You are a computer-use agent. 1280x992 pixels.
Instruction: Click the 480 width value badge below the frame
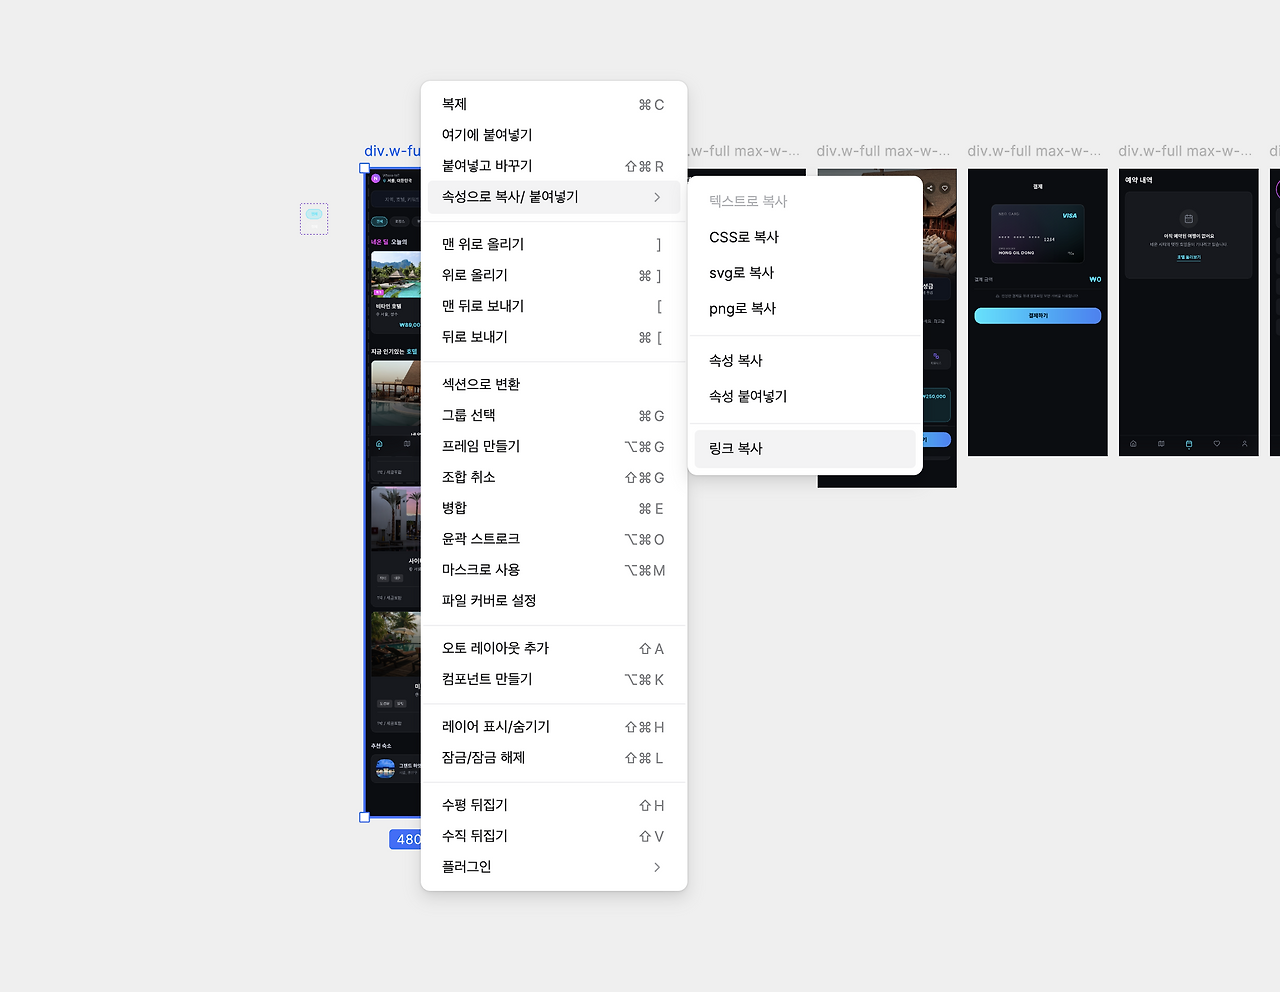coord(406,839)
